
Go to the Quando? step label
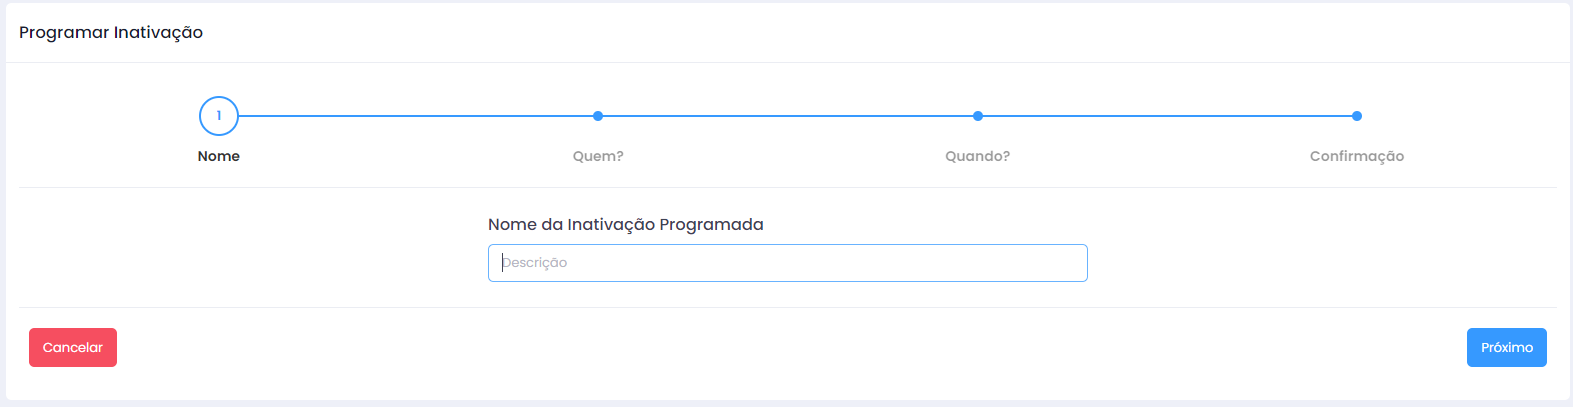tap(978, 156)
